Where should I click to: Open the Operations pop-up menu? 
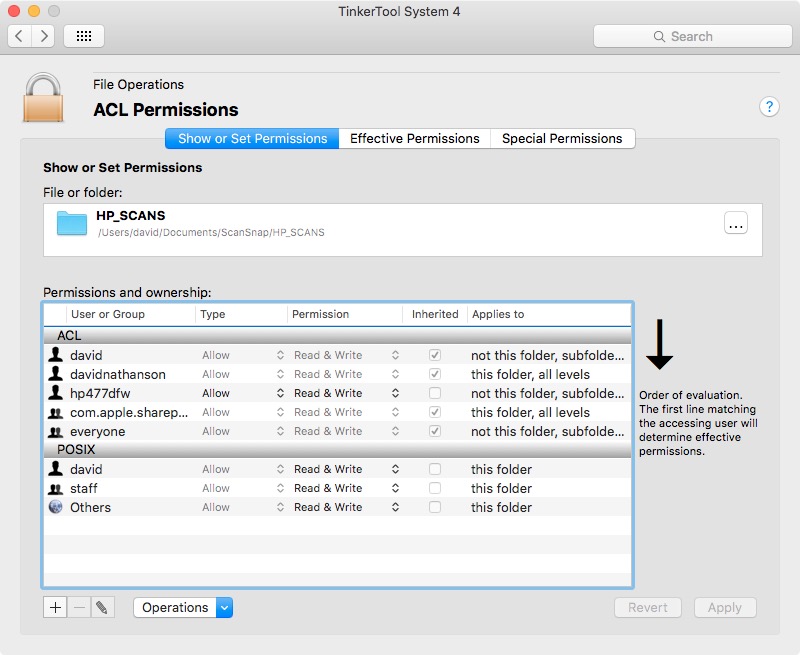[x=183, y=608]
